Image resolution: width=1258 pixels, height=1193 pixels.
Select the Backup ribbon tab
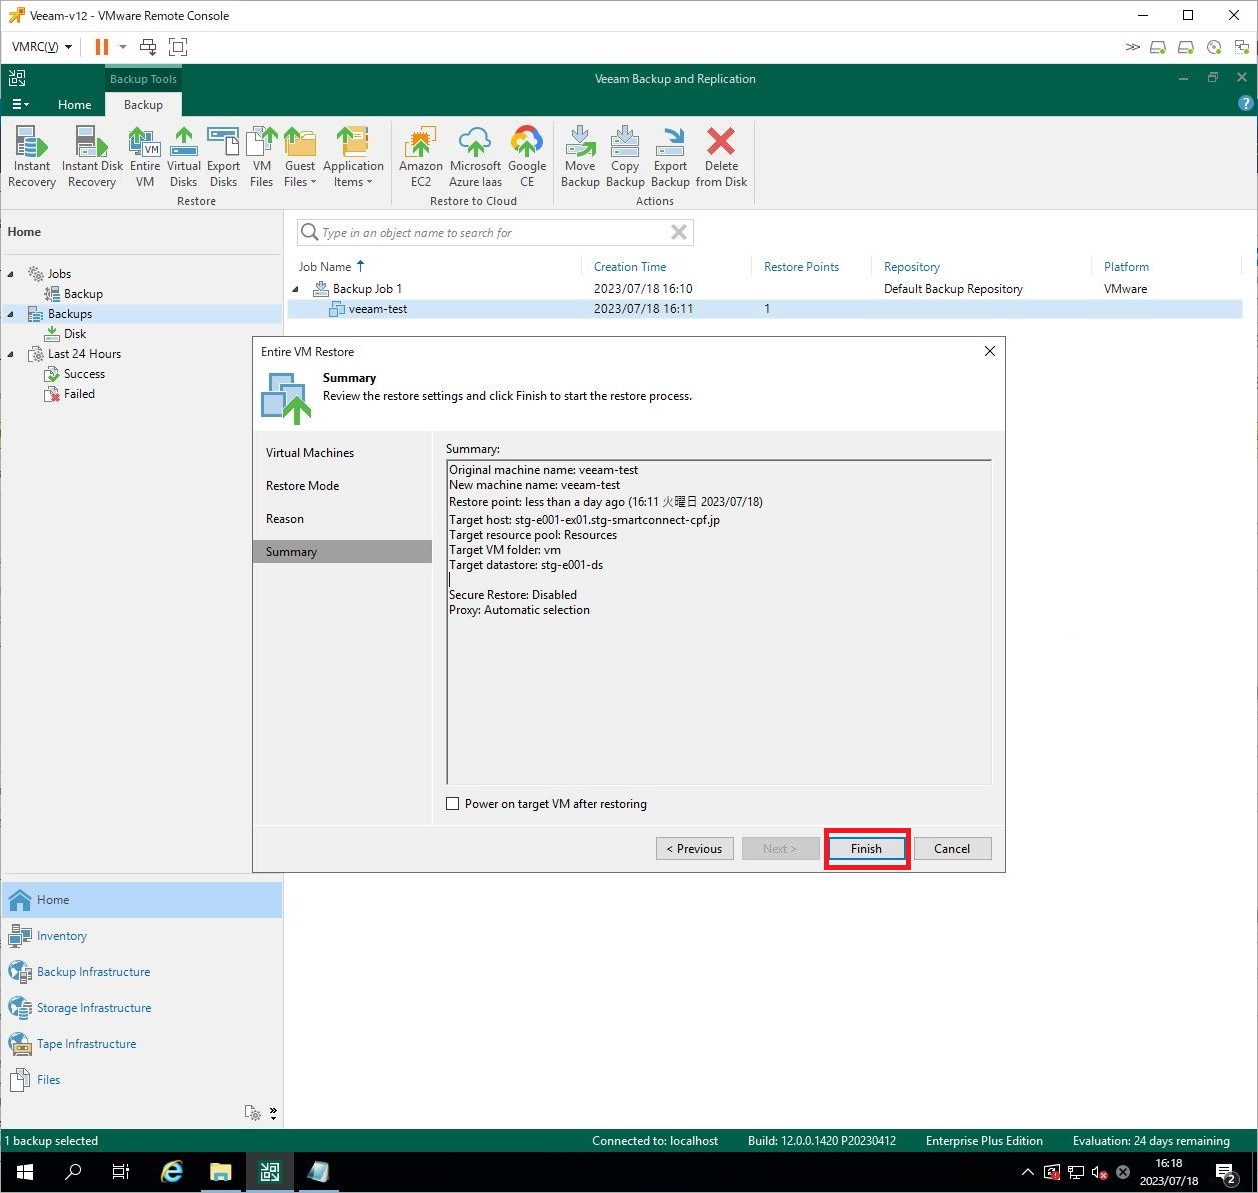[143, 105]
